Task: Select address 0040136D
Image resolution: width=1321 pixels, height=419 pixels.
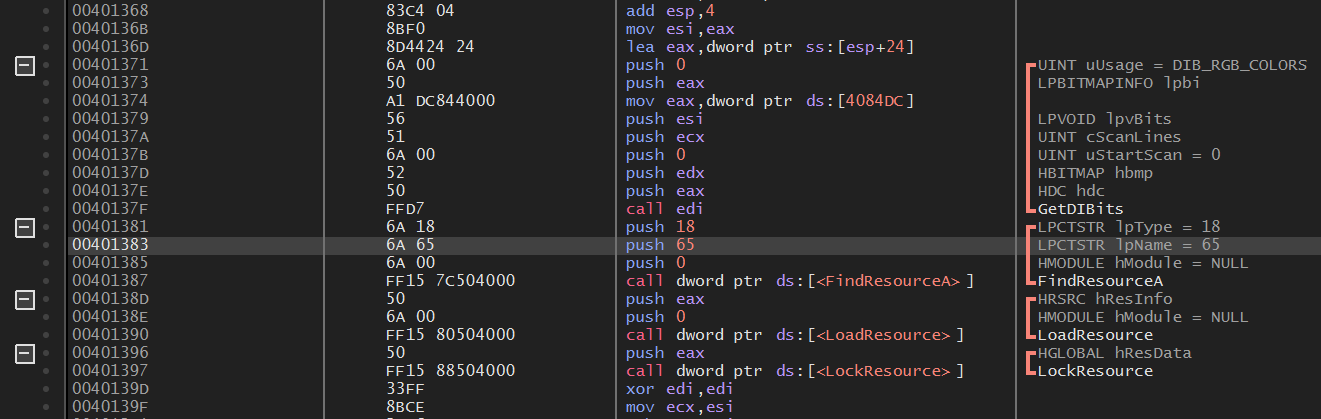Action: 108,47
